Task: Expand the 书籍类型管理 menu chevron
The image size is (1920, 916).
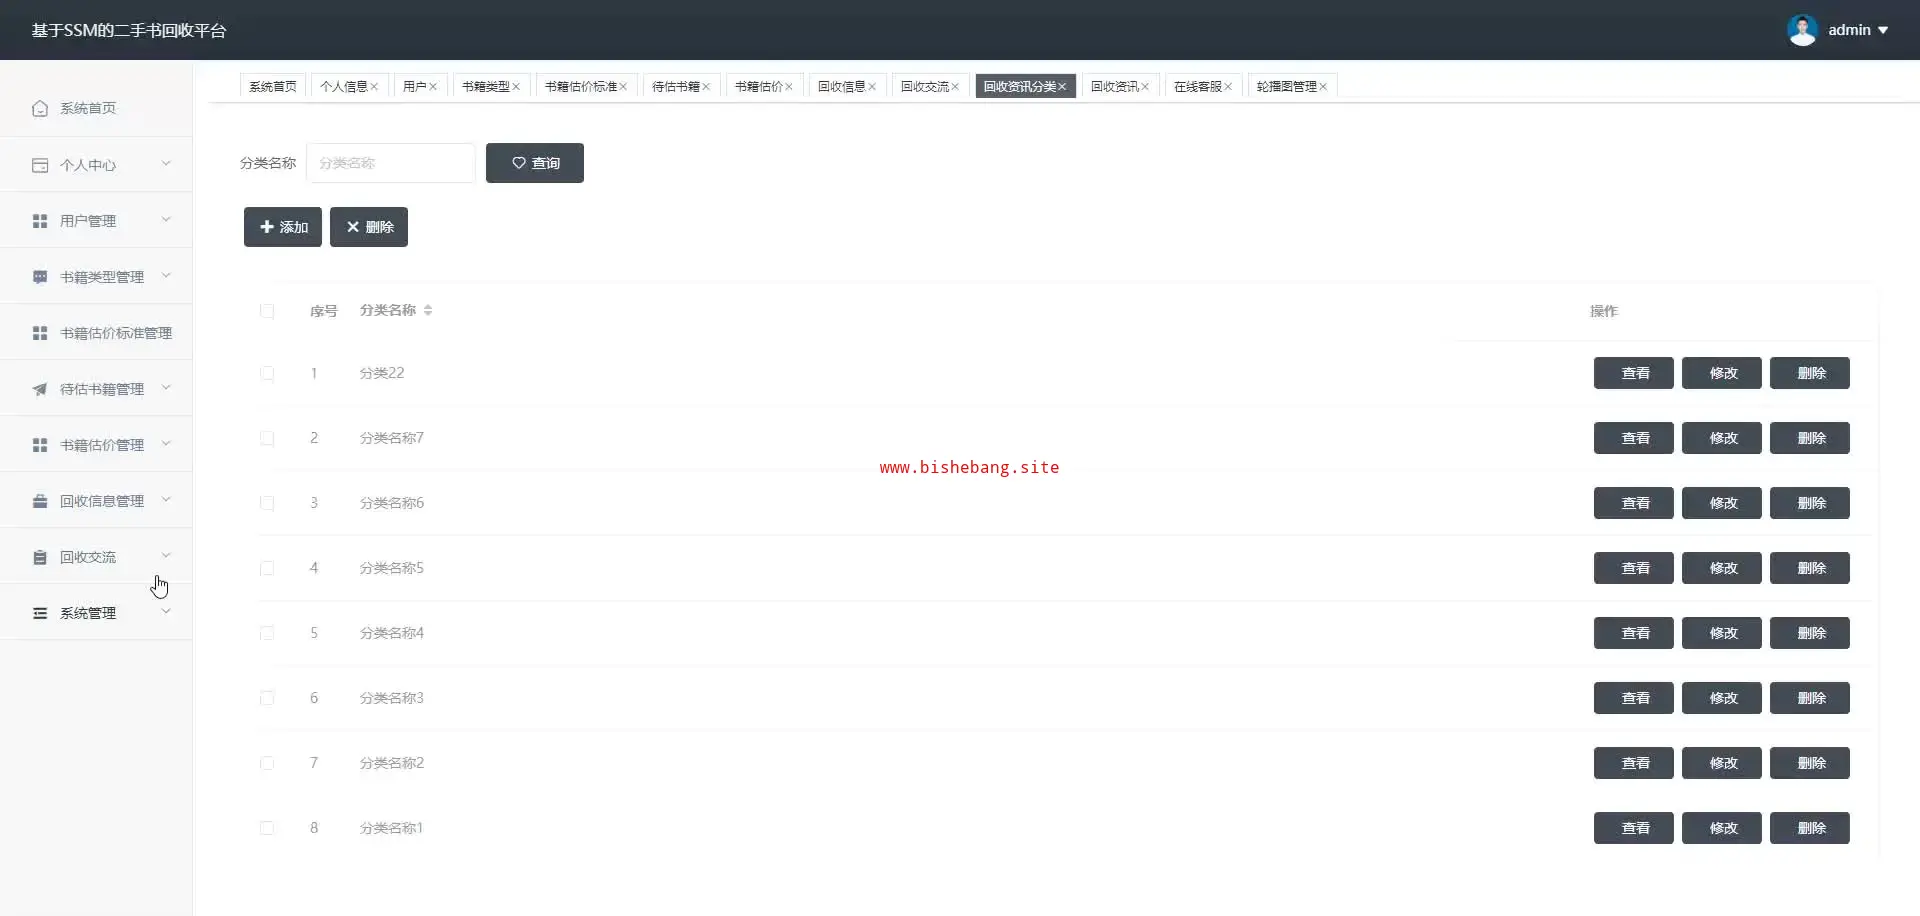Action: click(166, 275)
